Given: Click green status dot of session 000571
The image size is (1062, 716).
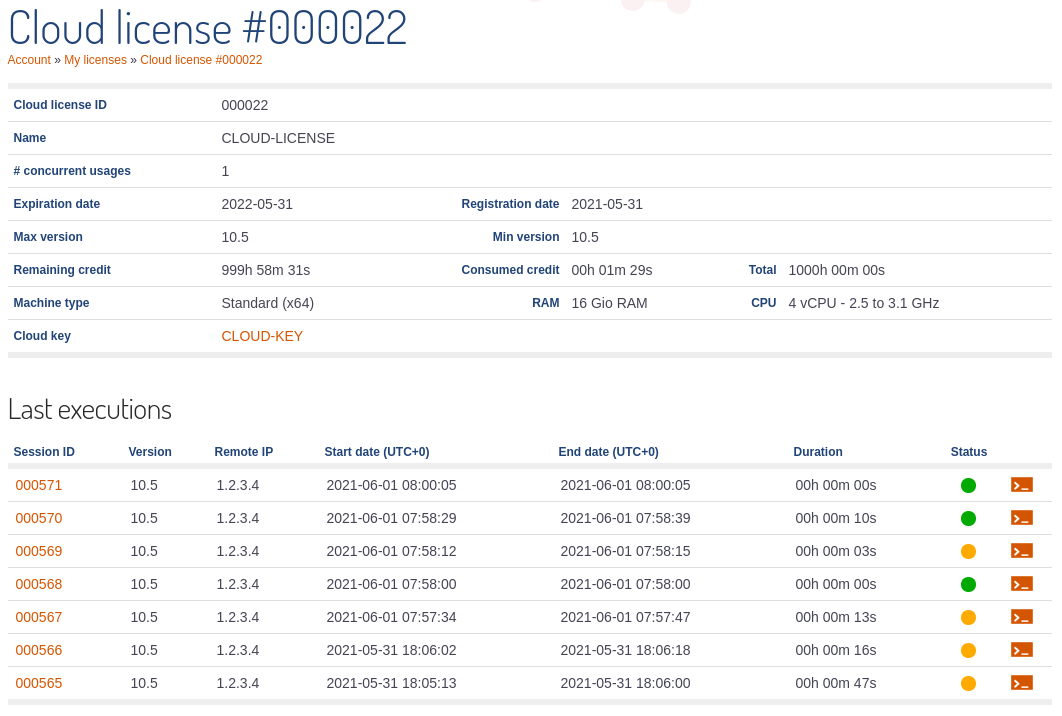Looking at the screenshot, I should [968, 485].
